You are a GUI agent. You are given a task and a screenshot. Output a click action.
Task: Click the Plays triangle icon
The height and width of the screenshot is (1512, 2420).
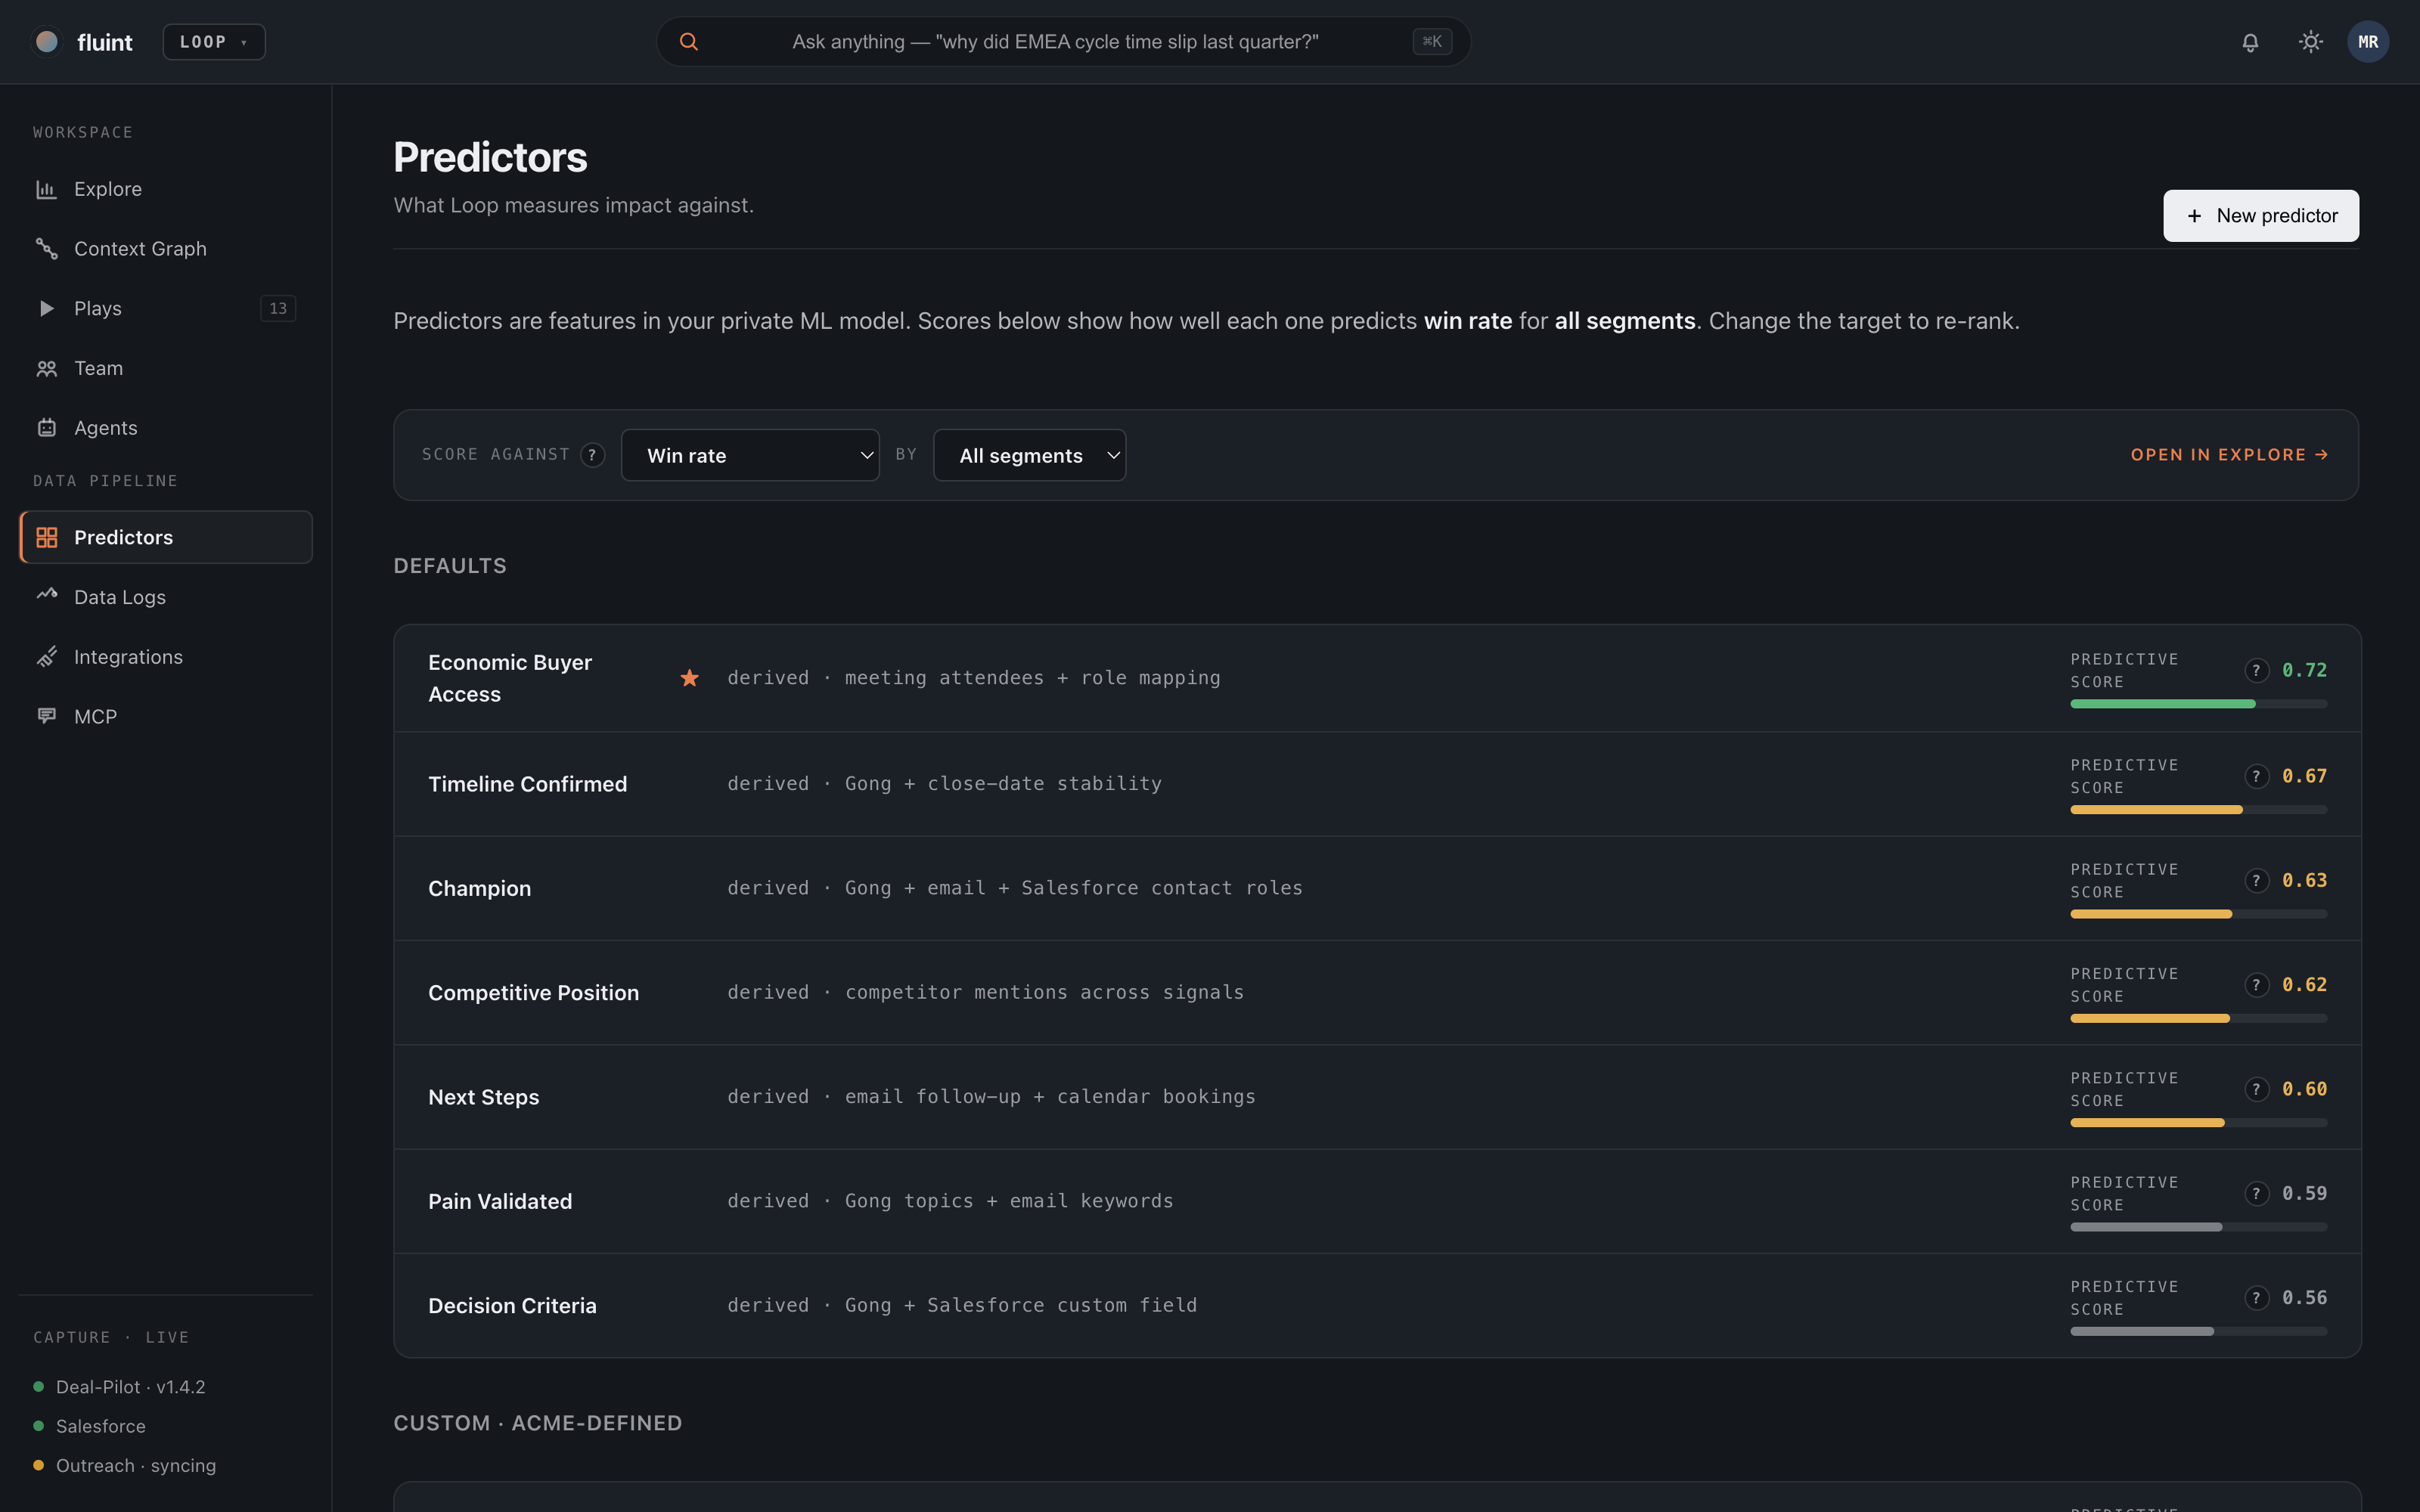46,308
